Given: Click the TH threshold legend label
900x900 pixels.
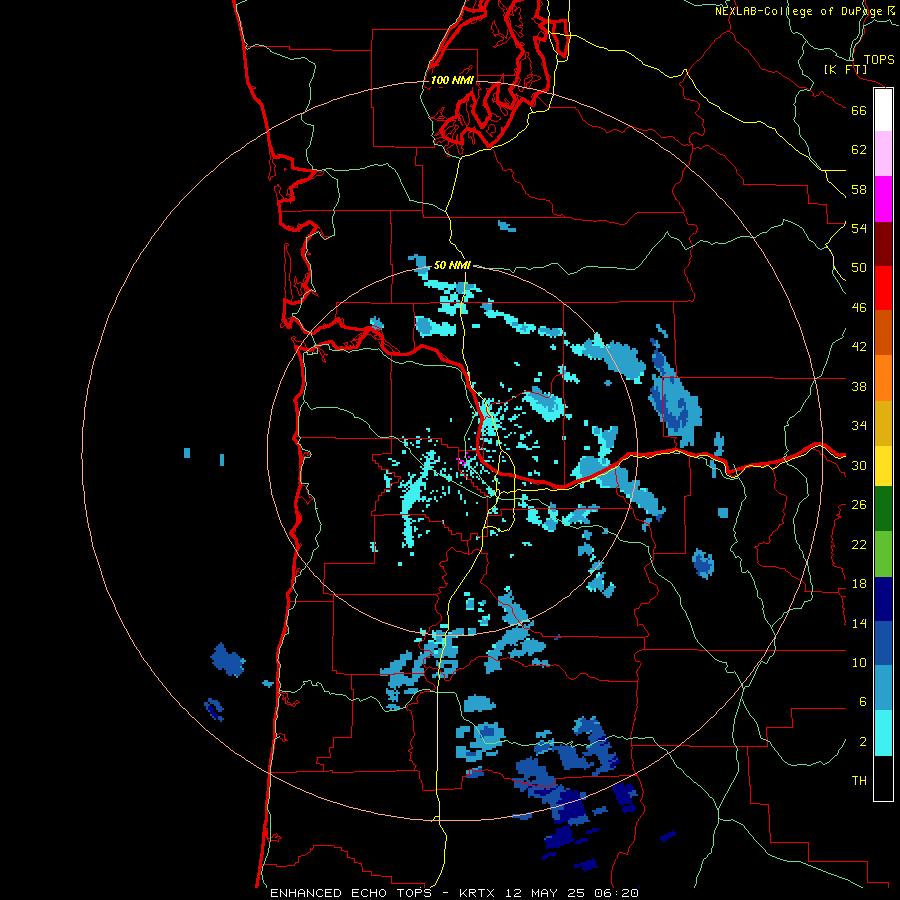Looking at the screenshot, I should 859,781.
